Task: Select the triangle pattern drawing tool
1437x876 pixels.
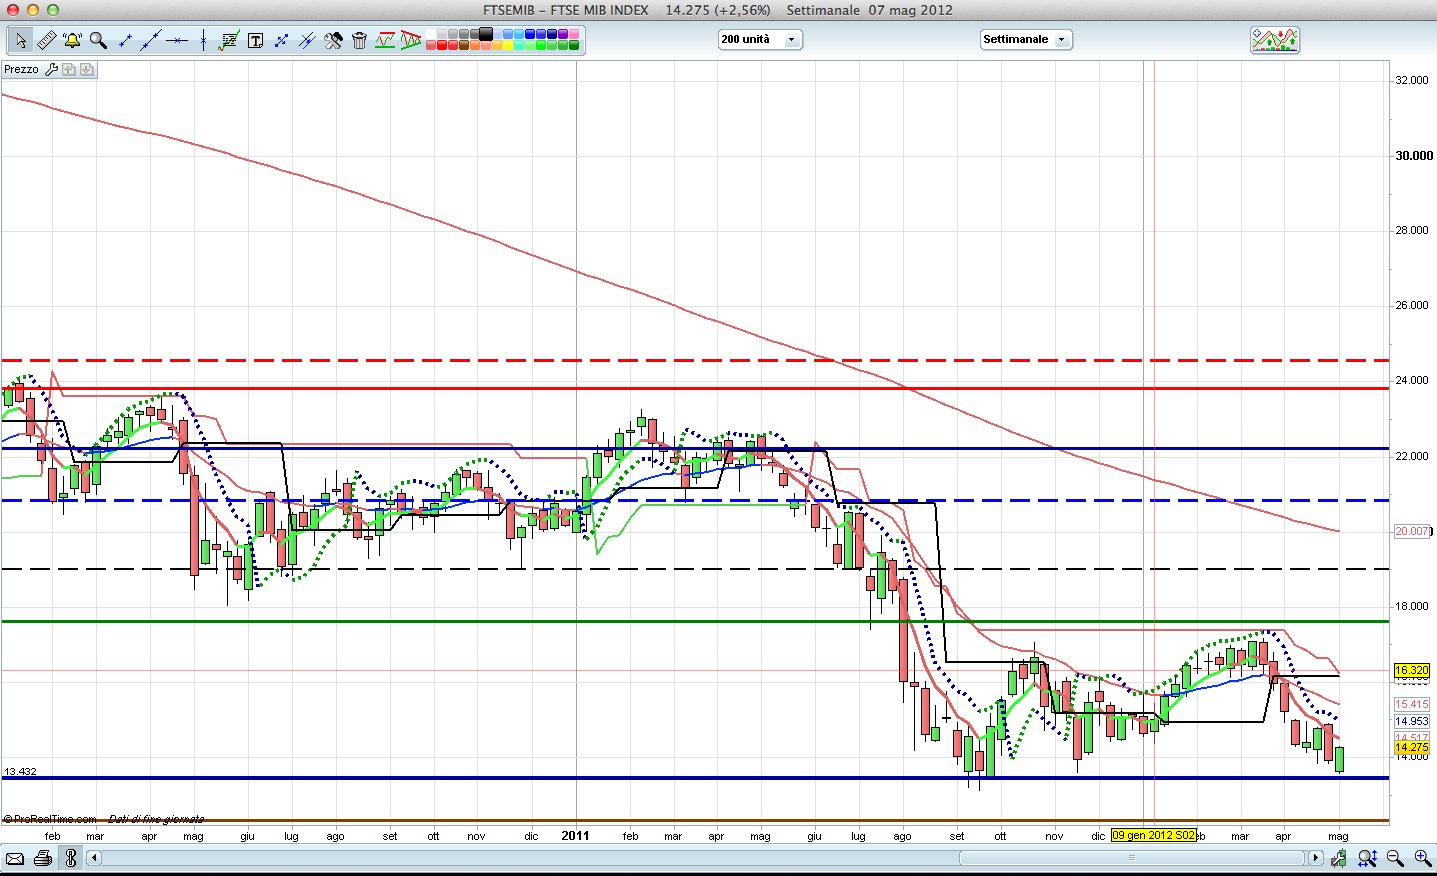Action: click(411, 40)
